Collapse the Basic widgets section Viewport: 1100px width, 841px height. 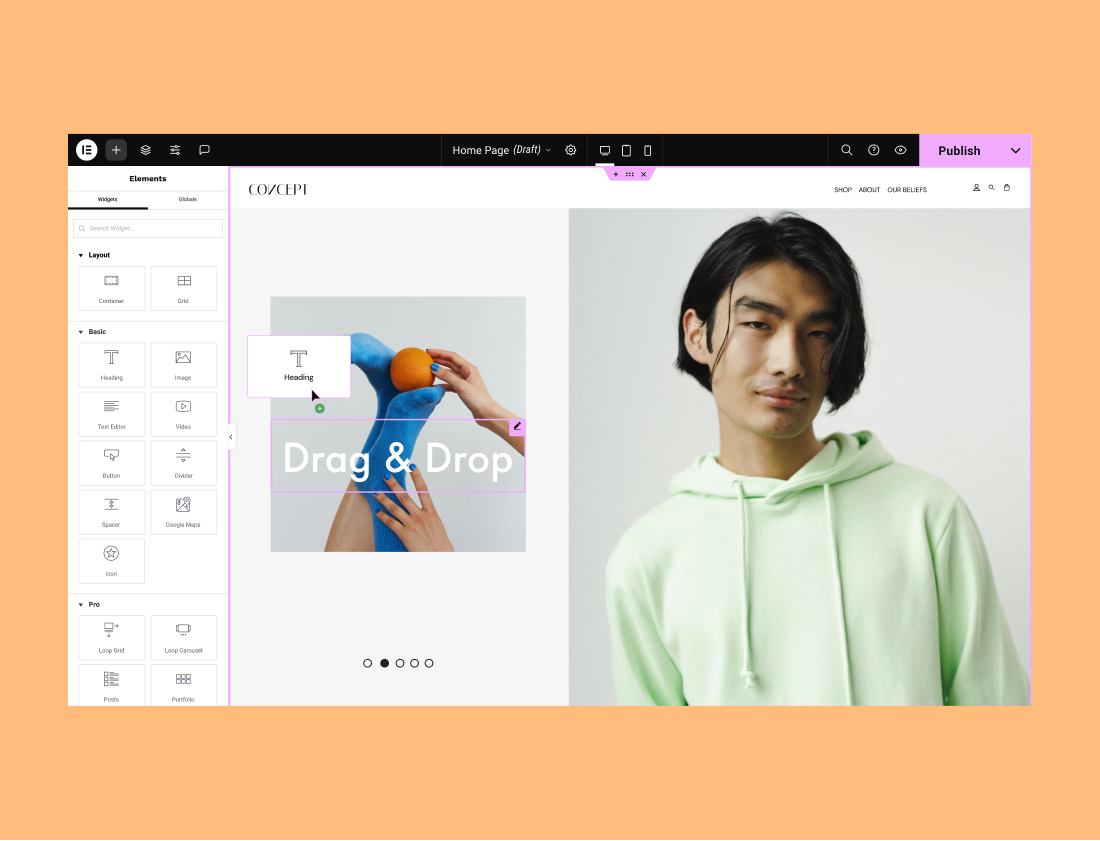pos(81,331)
